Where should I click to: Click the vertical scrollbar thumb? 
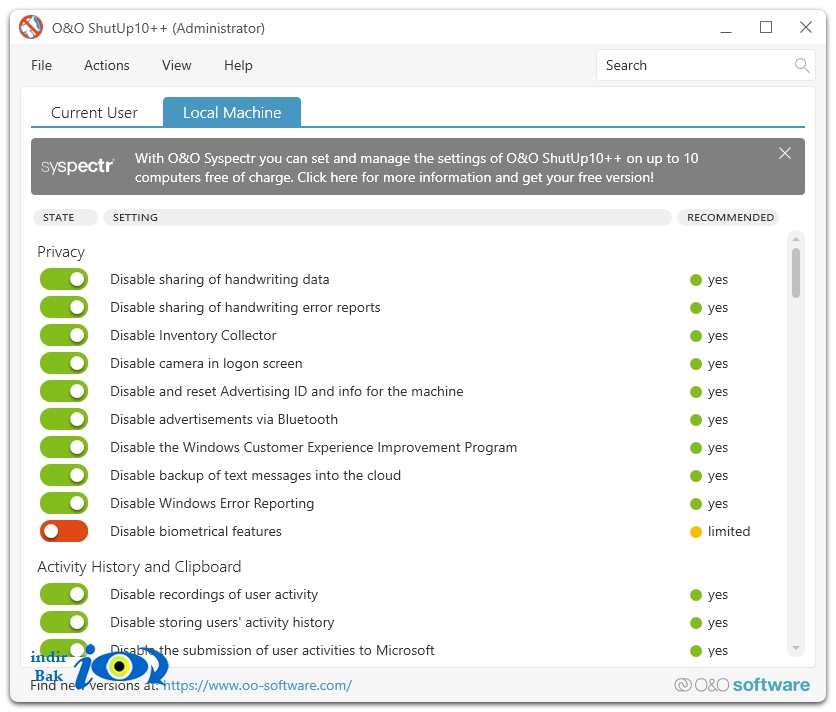(x=796, y=273)
